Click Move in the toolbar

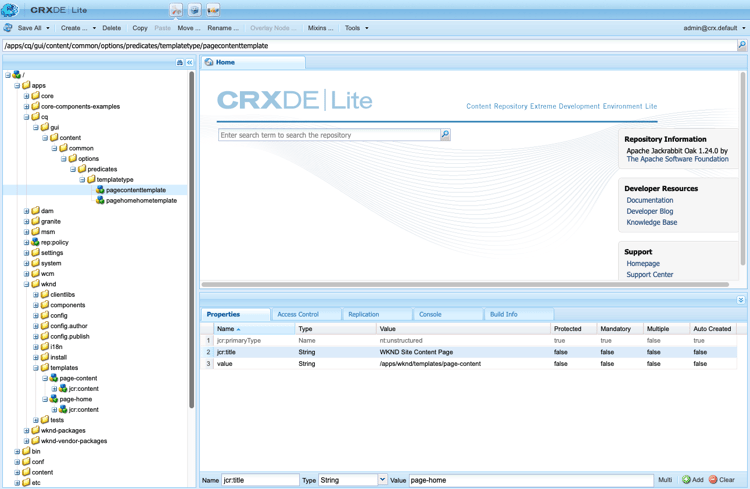click(x=188, y=28)
